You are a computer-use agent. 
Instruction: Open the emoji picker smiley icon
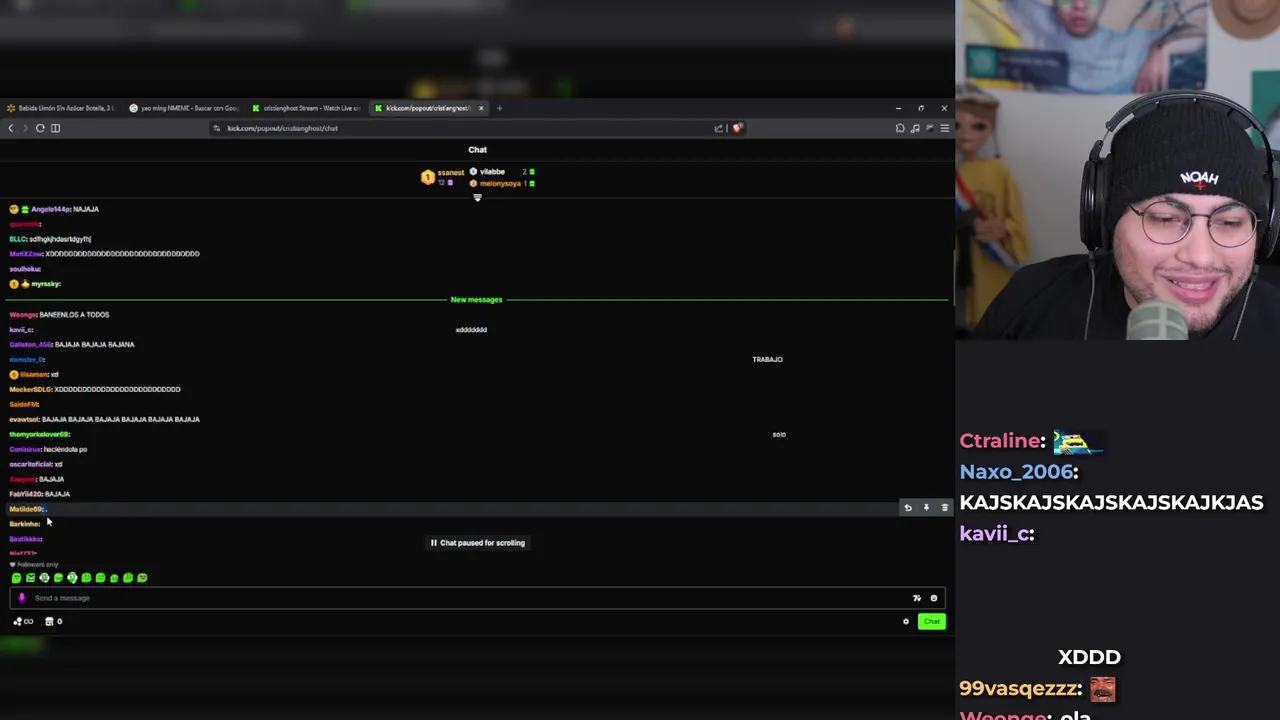click(x=934, y=598)
